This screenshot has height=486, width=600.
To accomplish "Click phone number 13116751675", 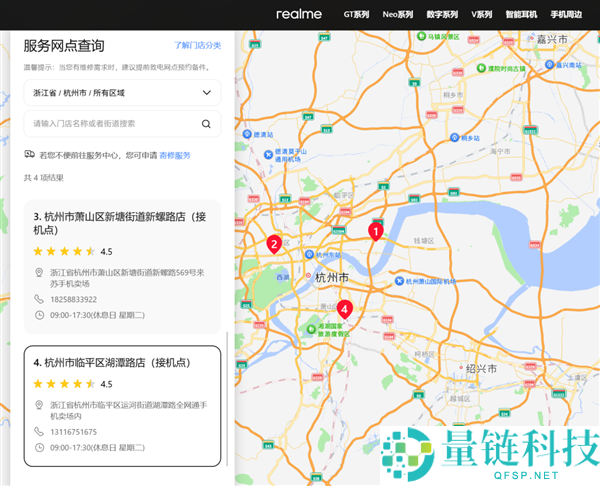I will (73, 432).
